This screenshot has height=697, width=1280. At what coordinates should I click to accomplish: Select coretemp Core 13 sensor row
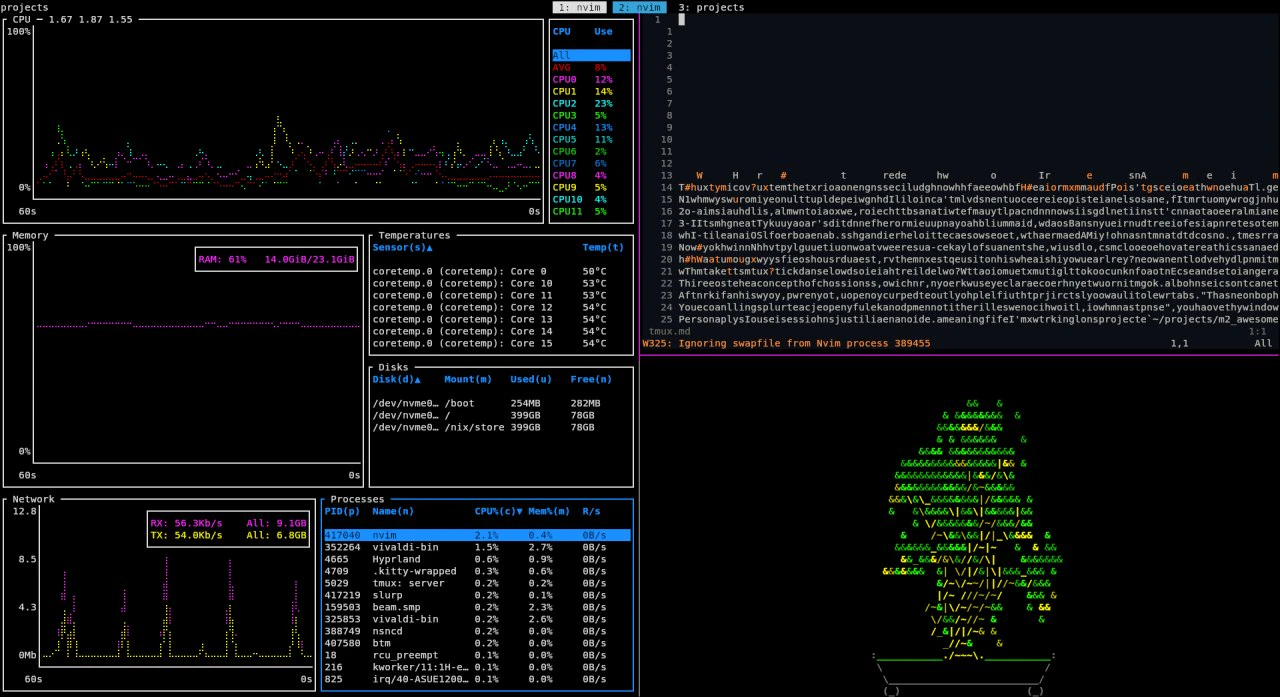[x=501, y=319]
